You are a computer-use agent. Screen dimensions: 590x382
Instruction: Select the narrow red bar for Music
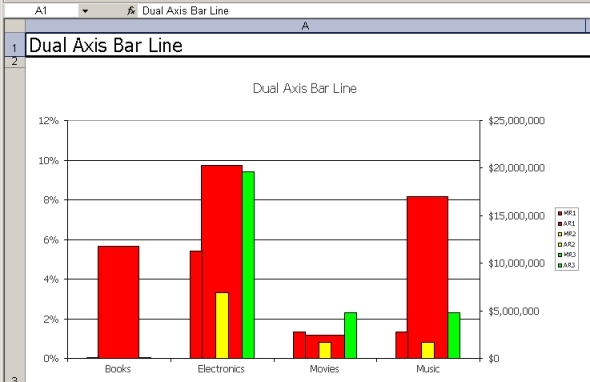[401, 345]
